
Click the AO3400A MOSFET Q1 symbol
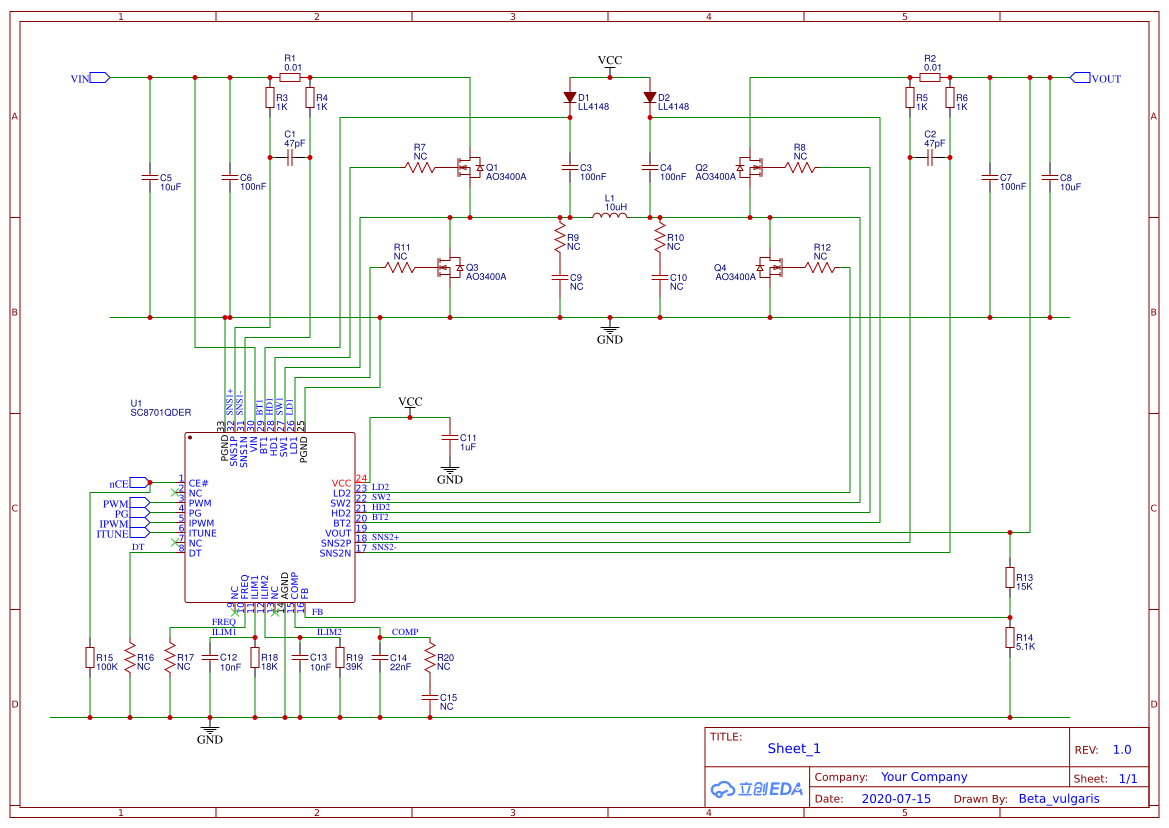pos(470,168)
